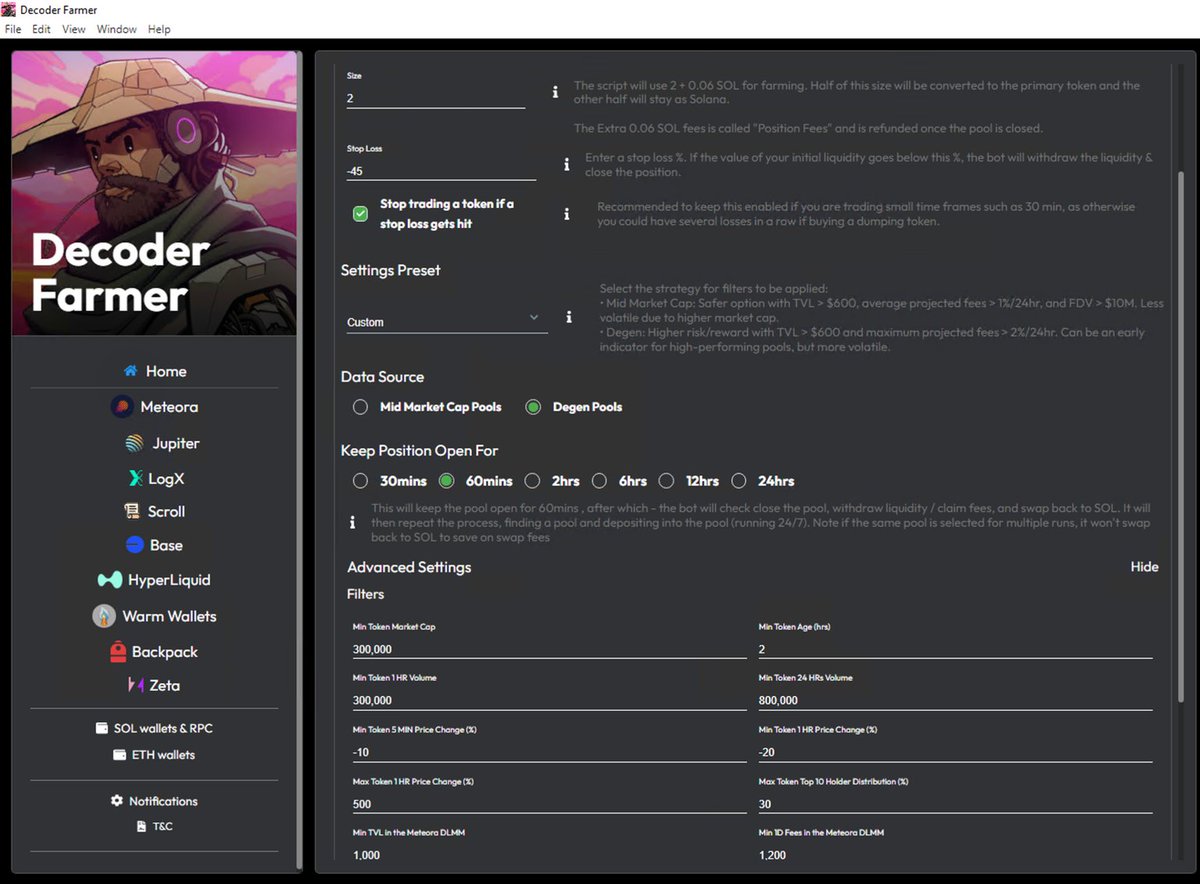Click the Decoder Farmer banner artwork

(x=154, y=193)
